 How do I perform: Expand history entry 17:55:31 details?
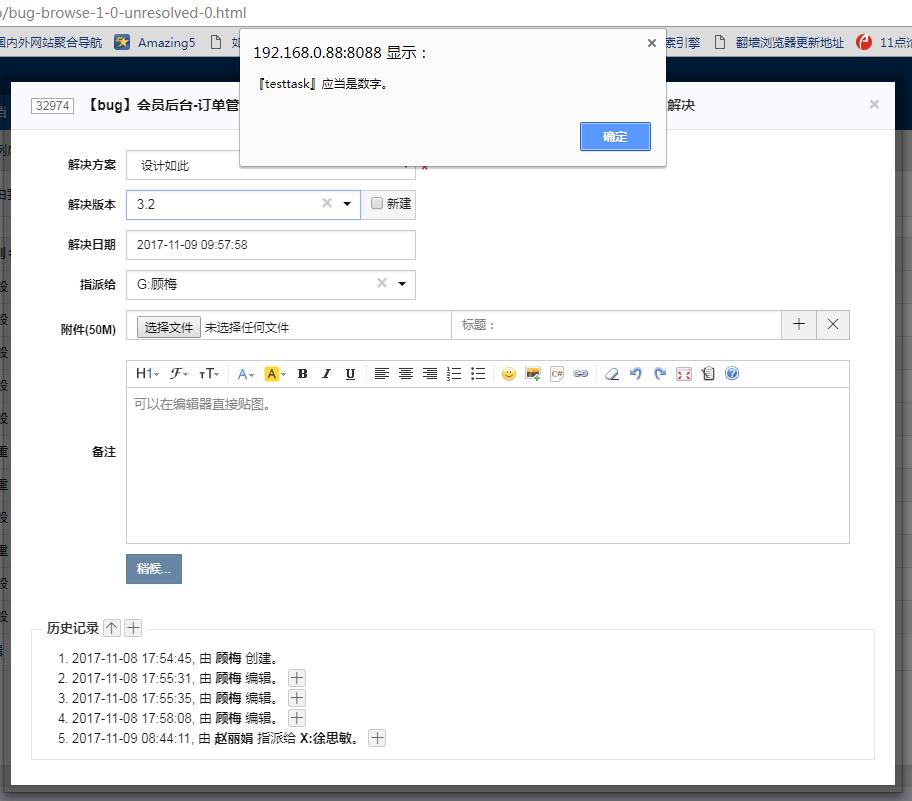[x=297, y=678]
